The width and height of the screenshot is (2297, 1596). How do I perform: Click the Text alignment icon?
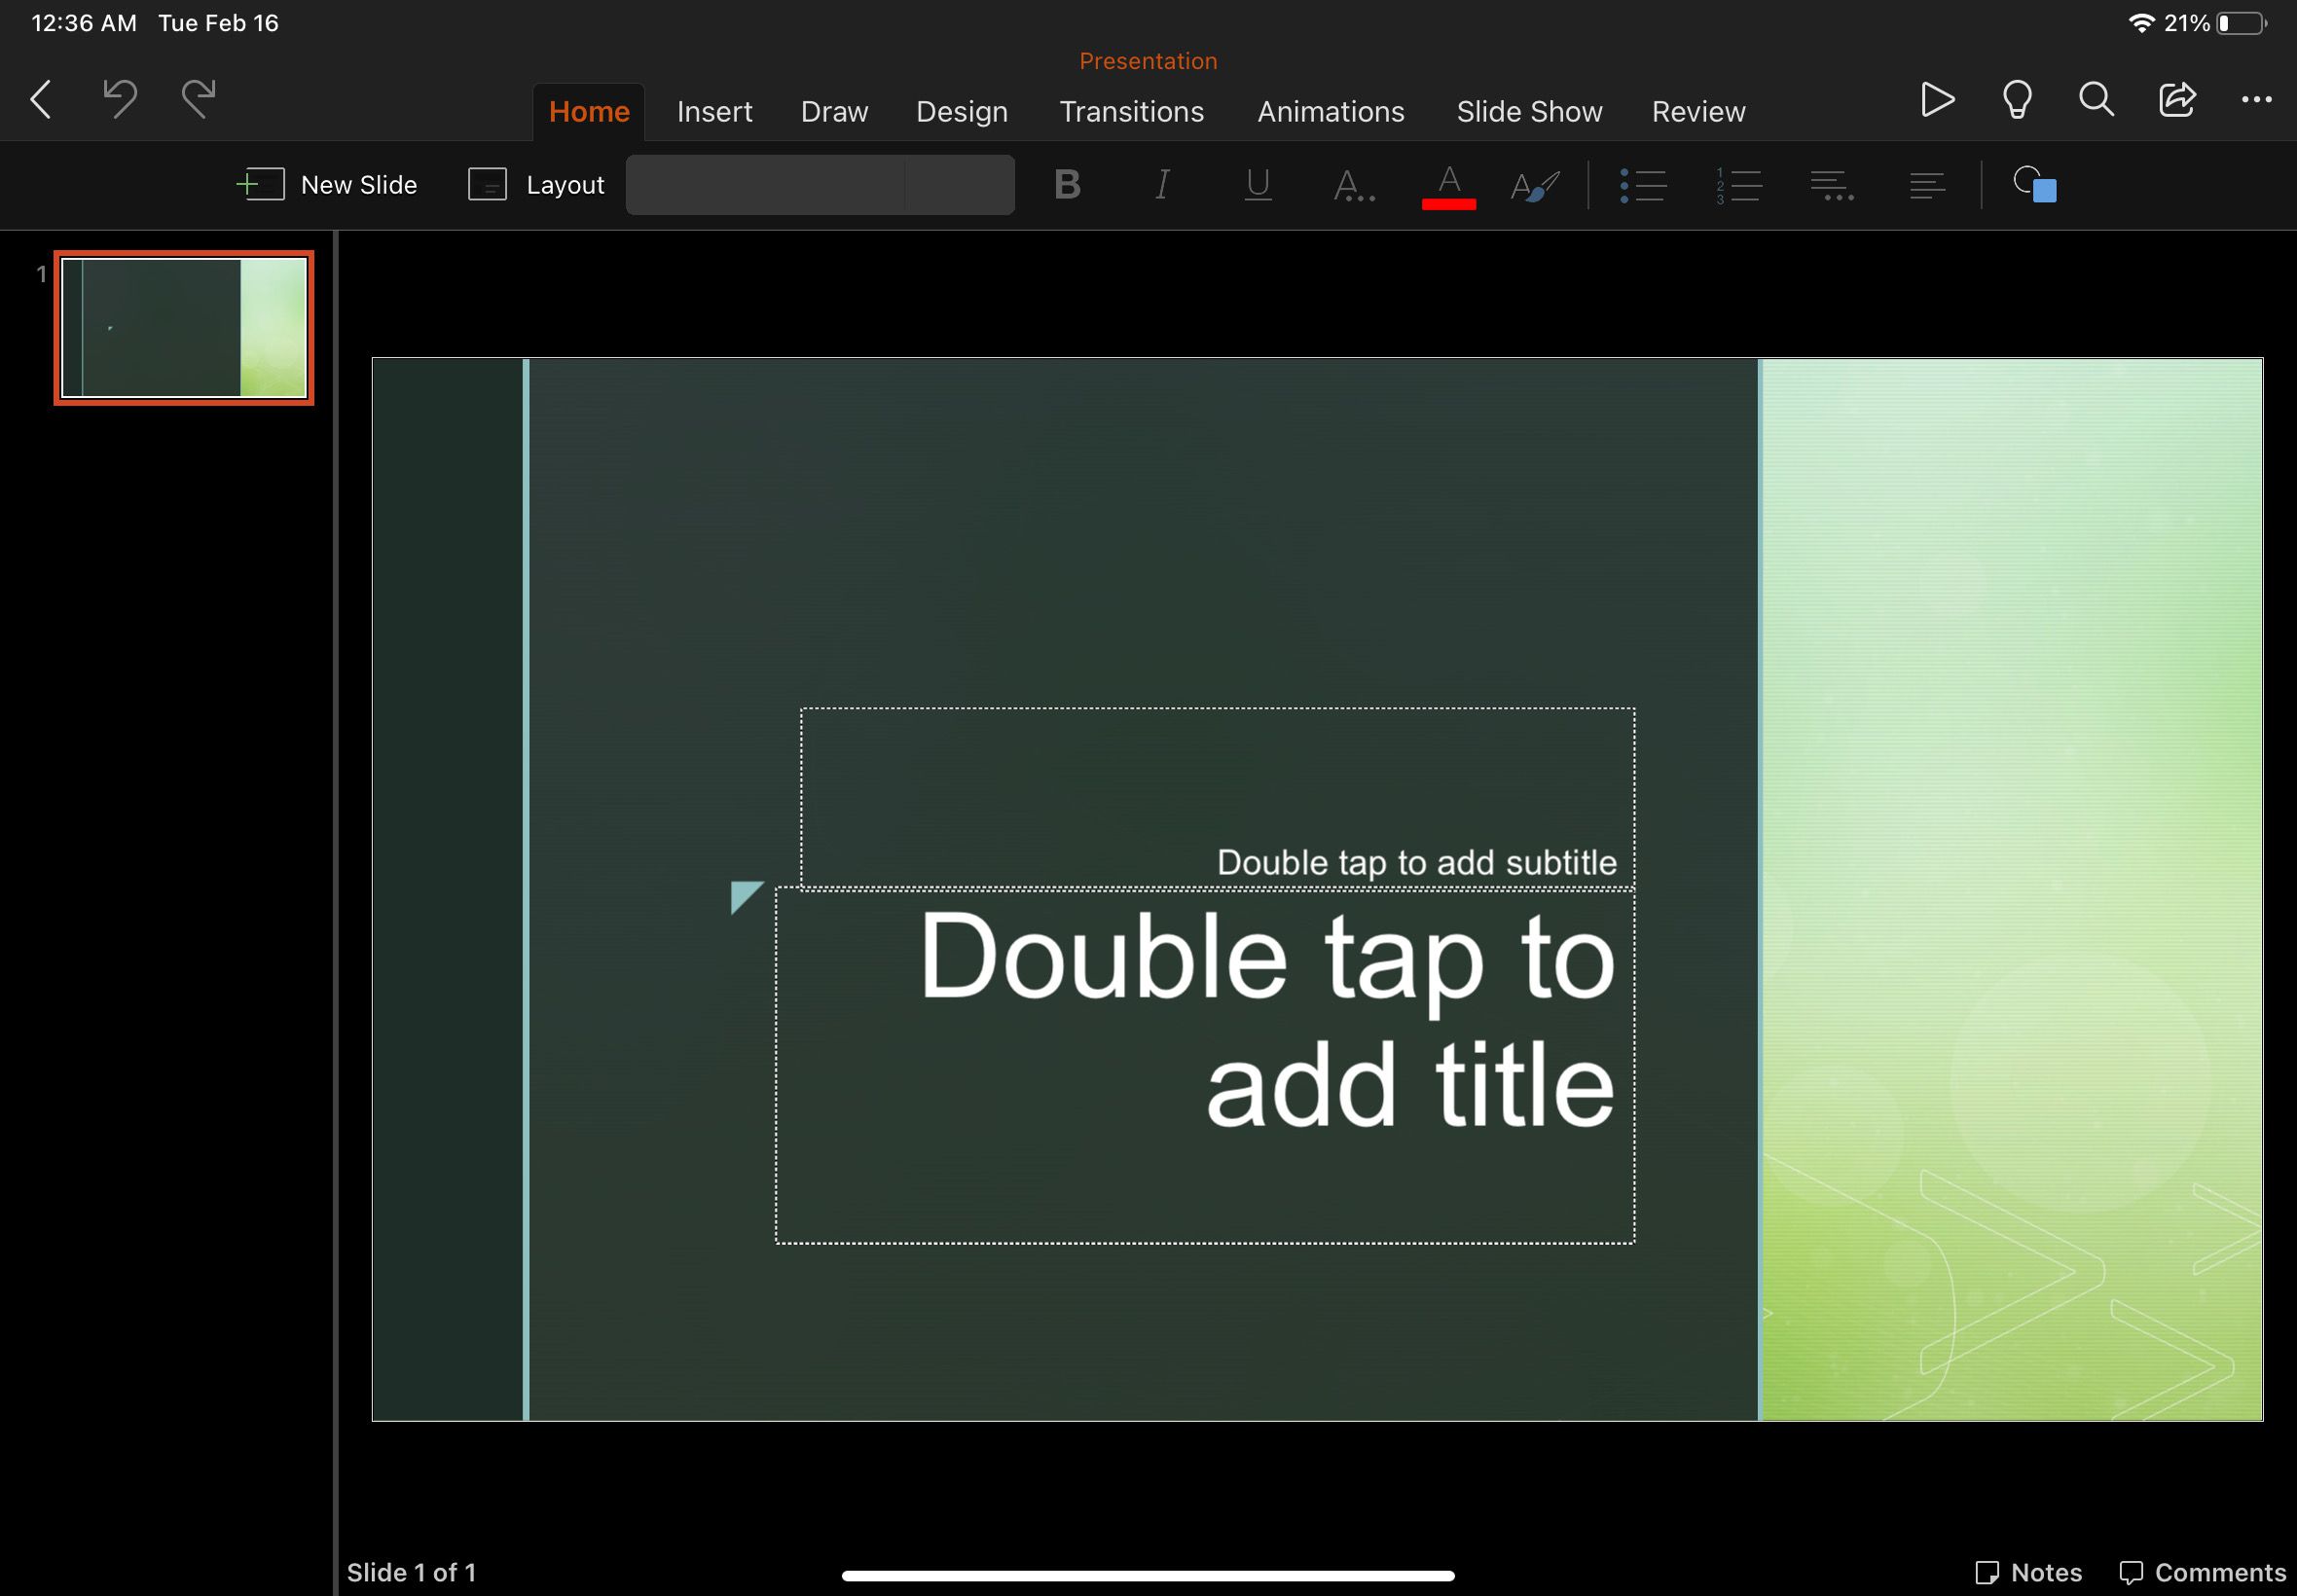click(x=1920, y=185)
